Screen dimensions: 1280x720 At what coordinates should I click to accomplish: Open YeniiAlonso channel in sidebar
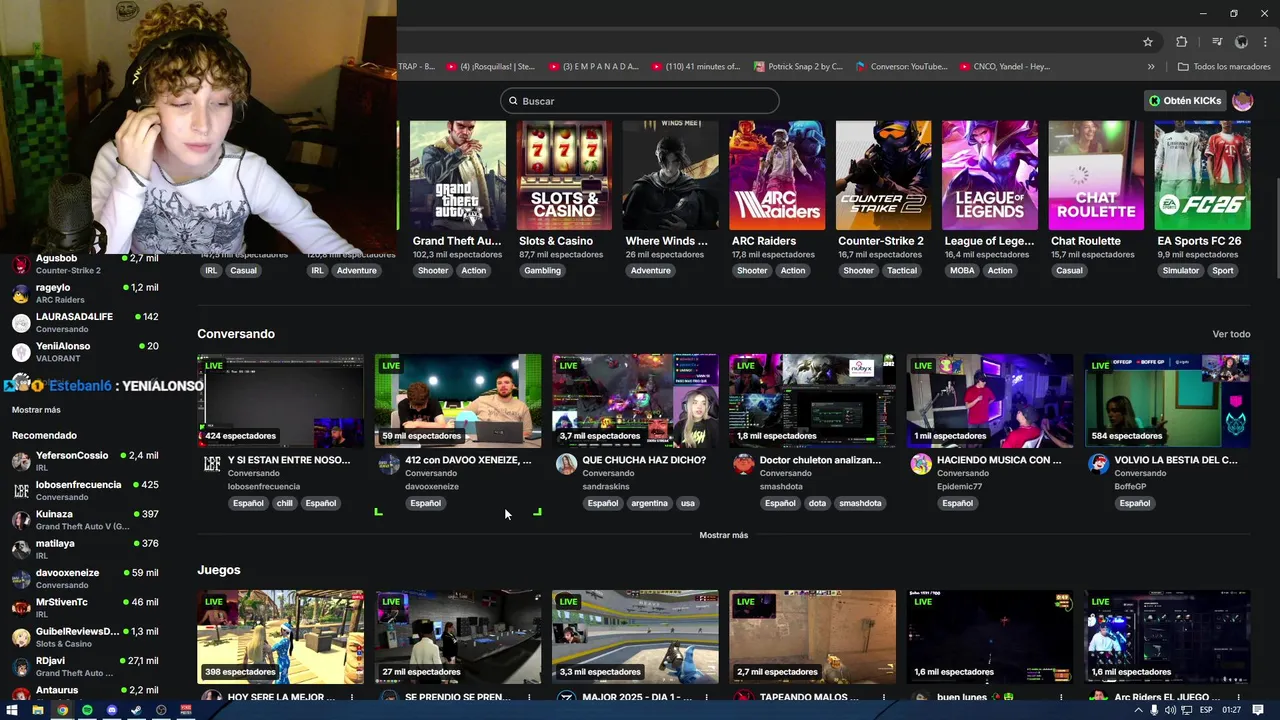[x=85, y=351]
